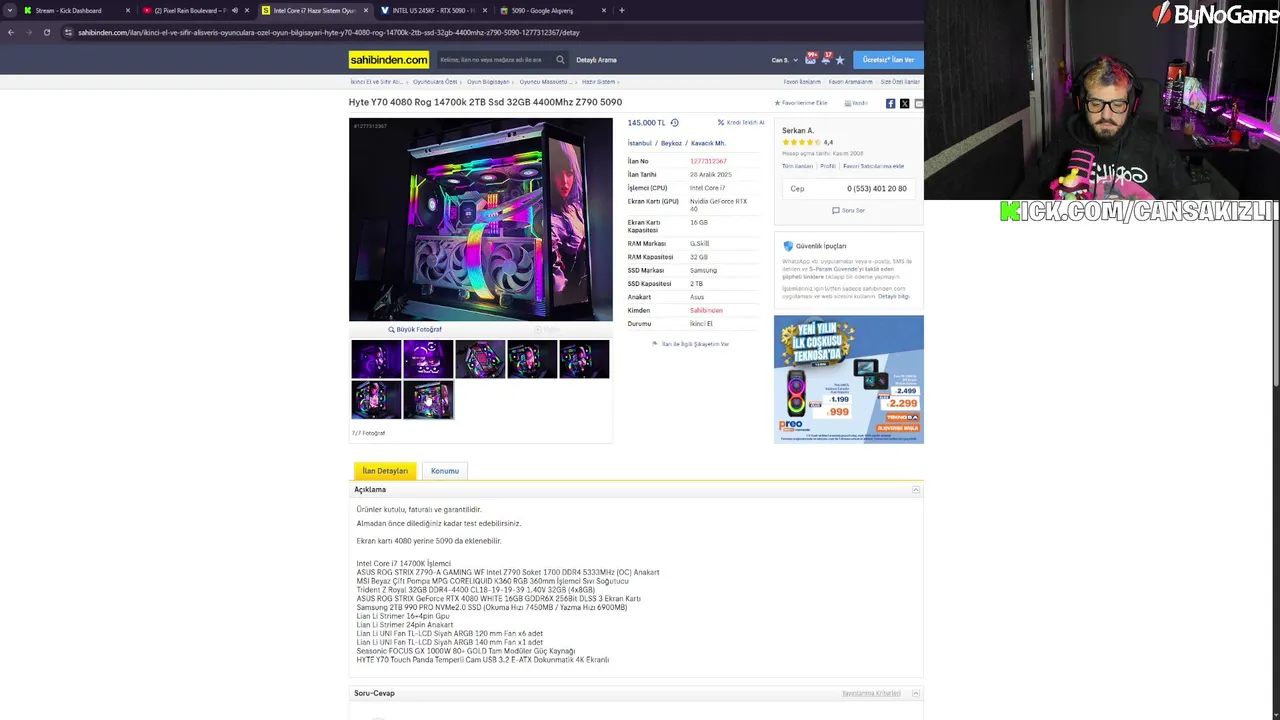Open the sahibinden.com logo home link

coord(389,60)
